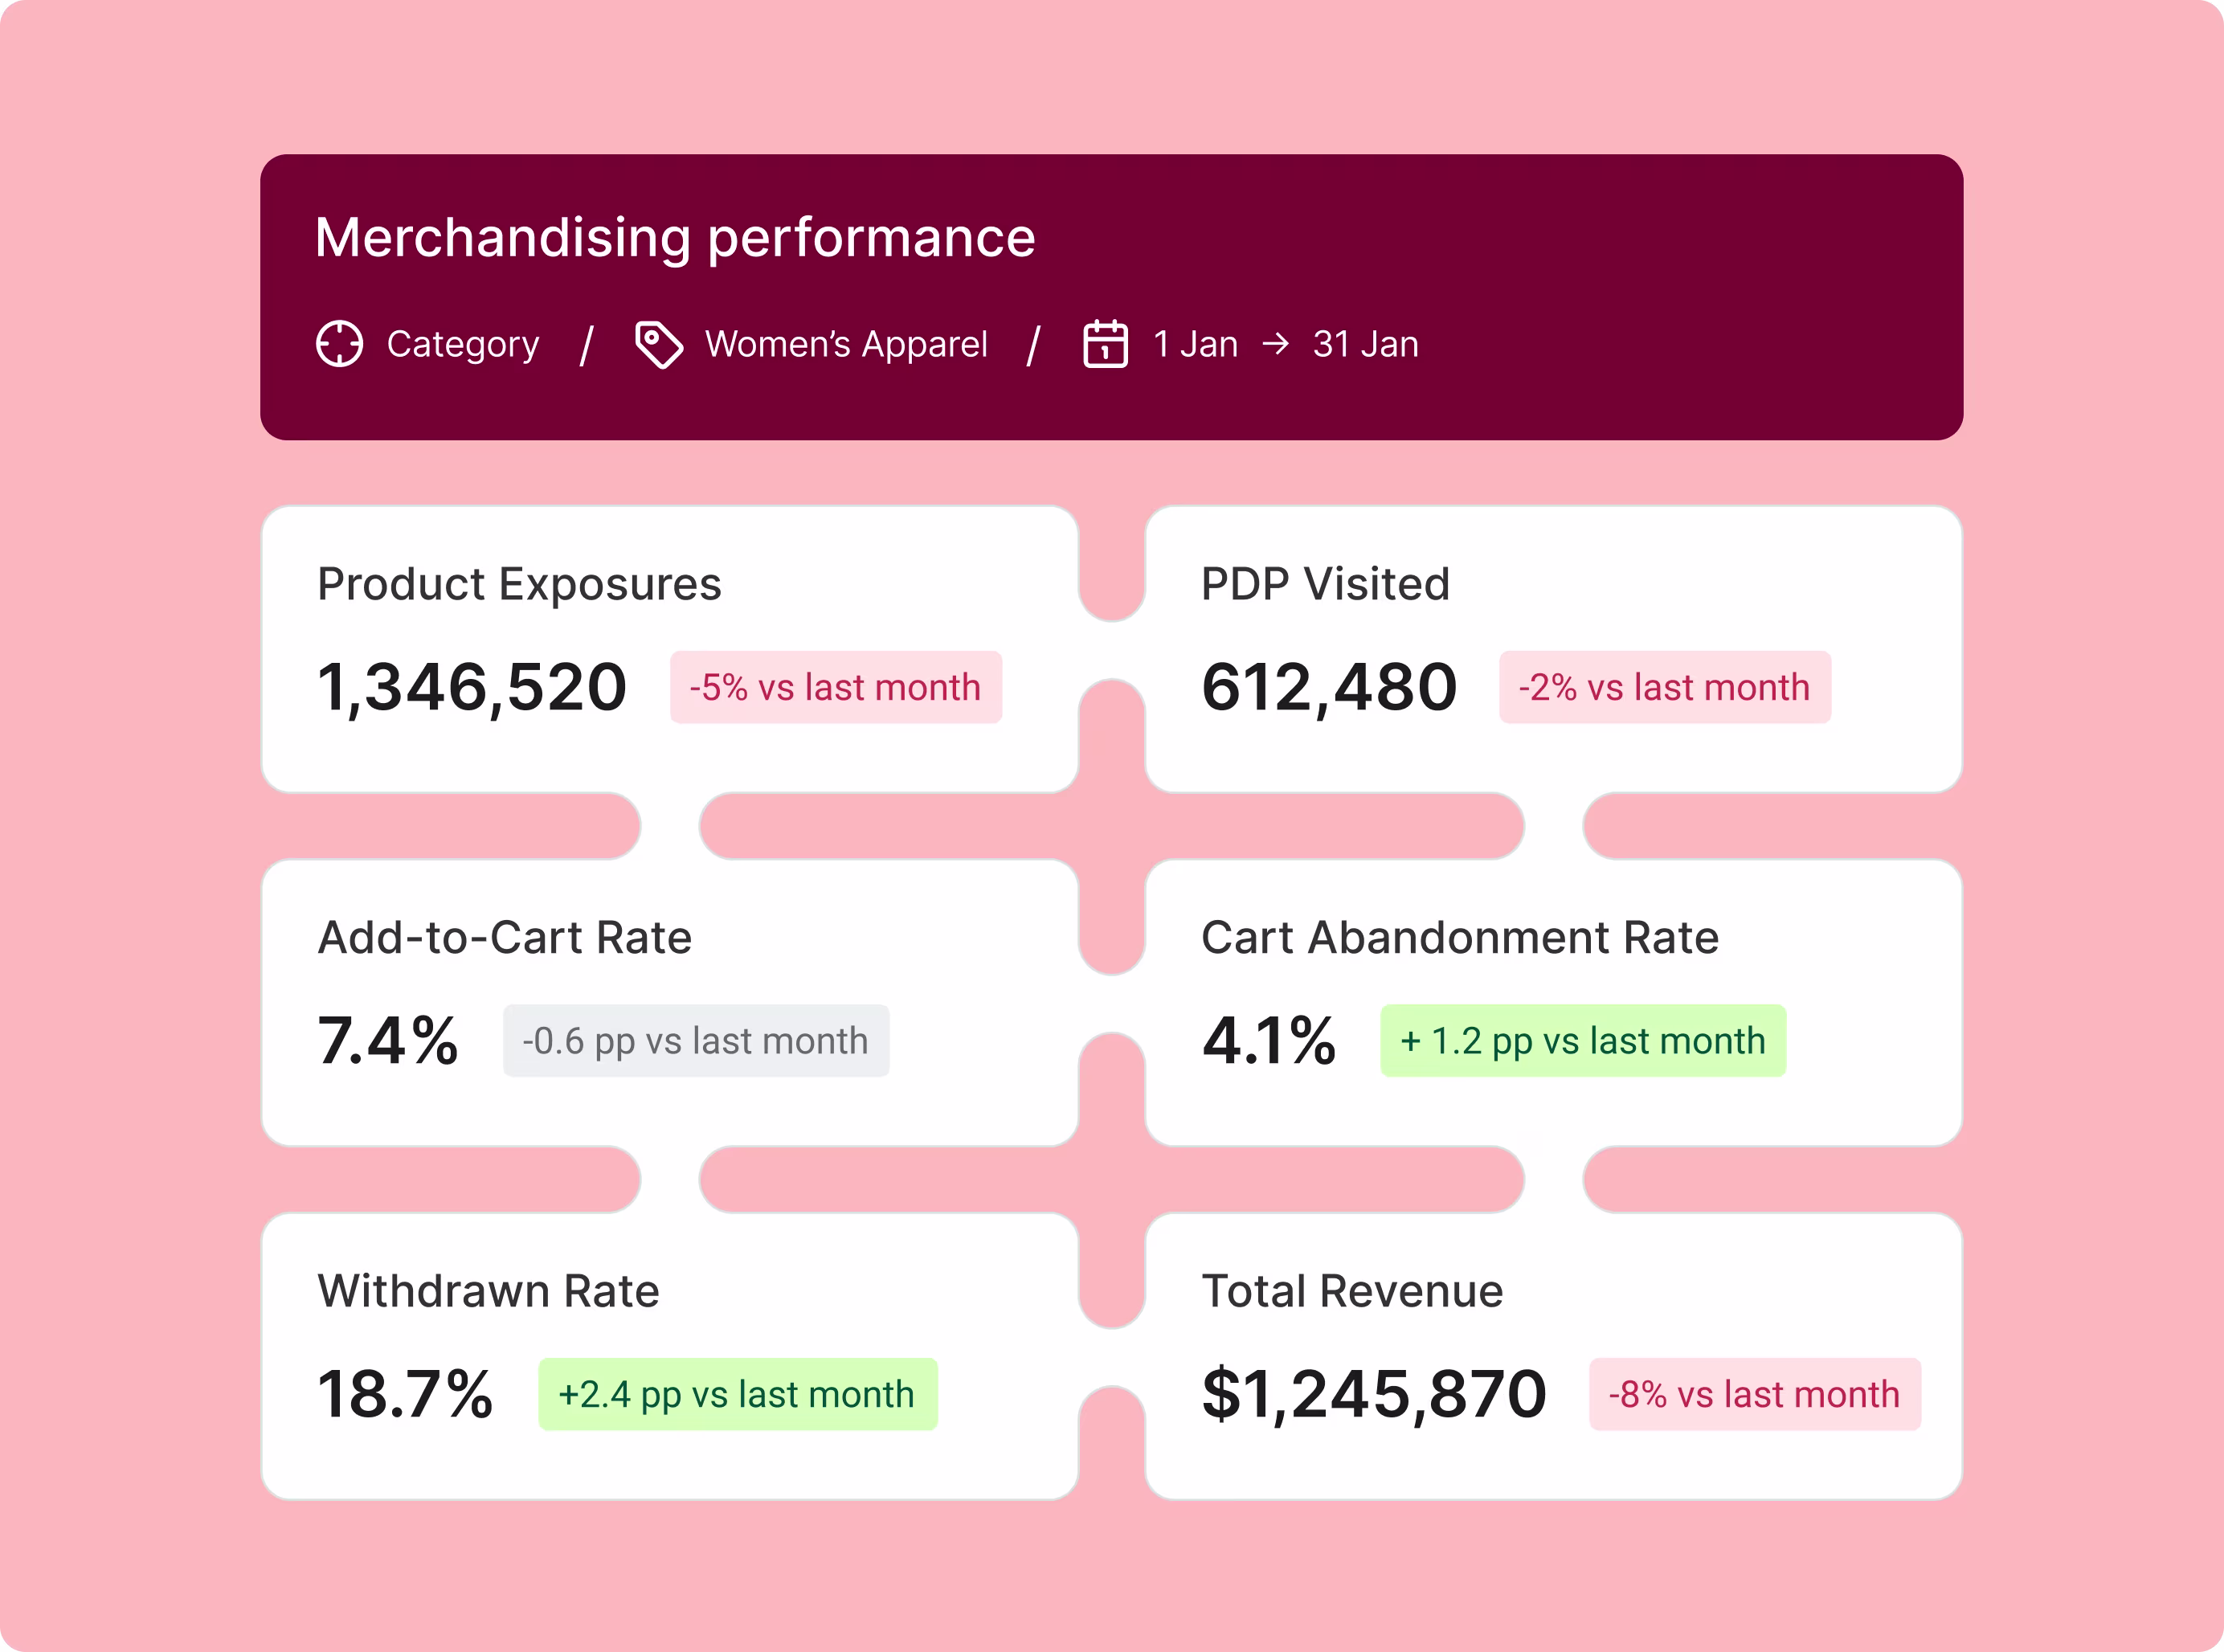Open the Product Exposures card title
The width and height of the screenshot is (2224, 1652).
click(x=519, y=584)
